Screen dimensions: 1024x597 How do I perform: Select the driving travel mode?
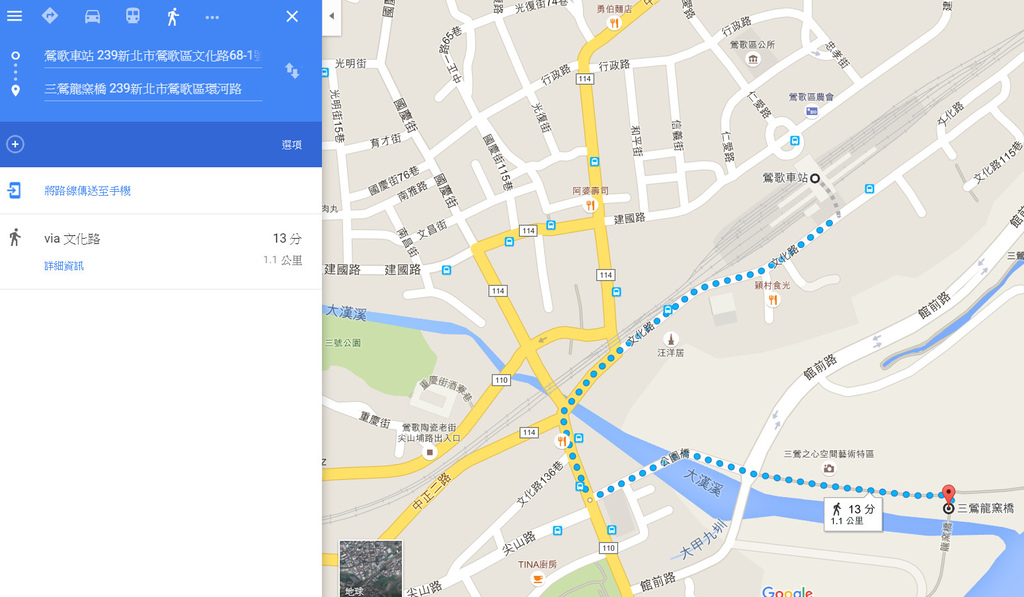pyautogui.click(x=92, y=16)
